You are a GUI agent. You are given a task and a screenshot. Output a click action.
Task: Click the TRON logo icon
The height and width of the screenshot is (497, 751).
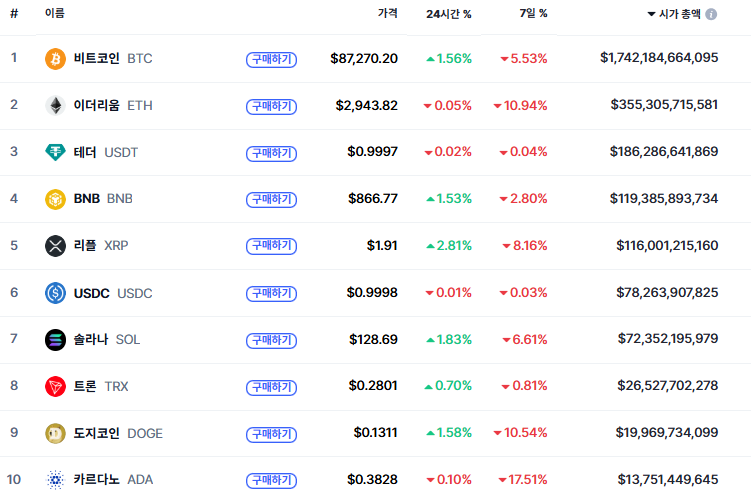pos(55,386)
